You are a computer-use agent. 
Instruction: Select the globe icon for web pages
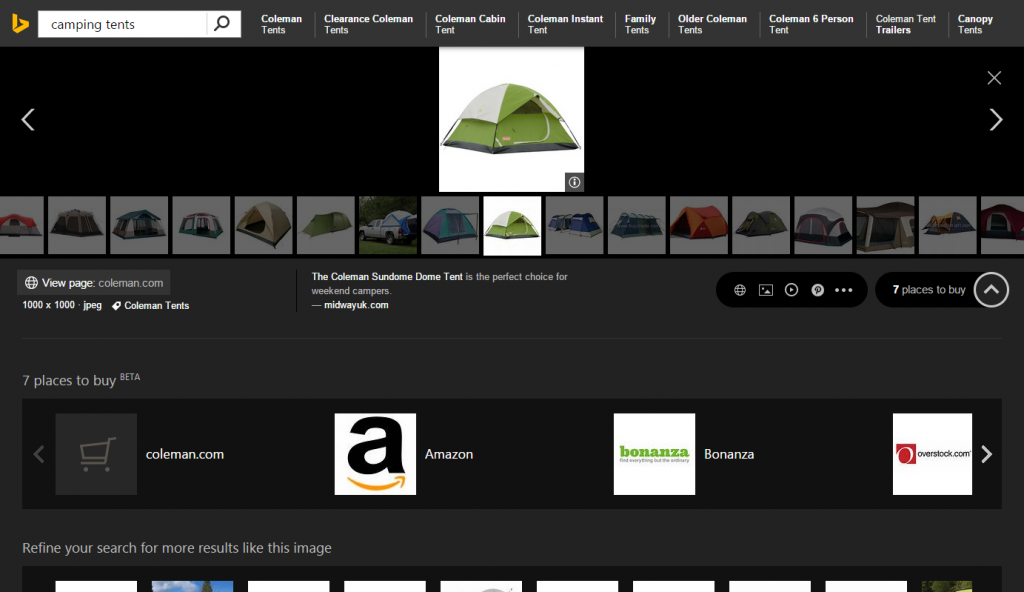pyautogui.click(x=740, y=289)
